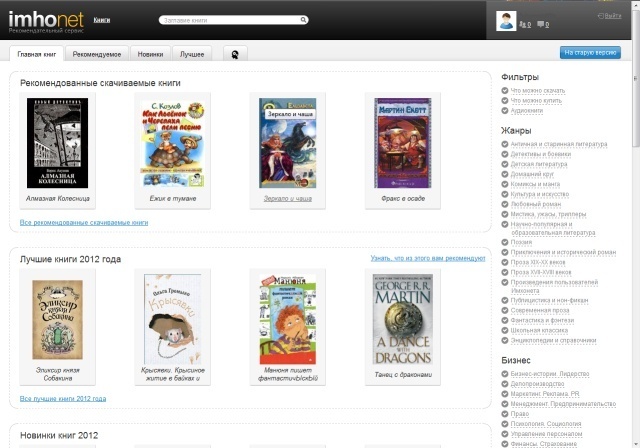Click the check icon beside Мистика, ужасы, триллеры

coord(505,214)
